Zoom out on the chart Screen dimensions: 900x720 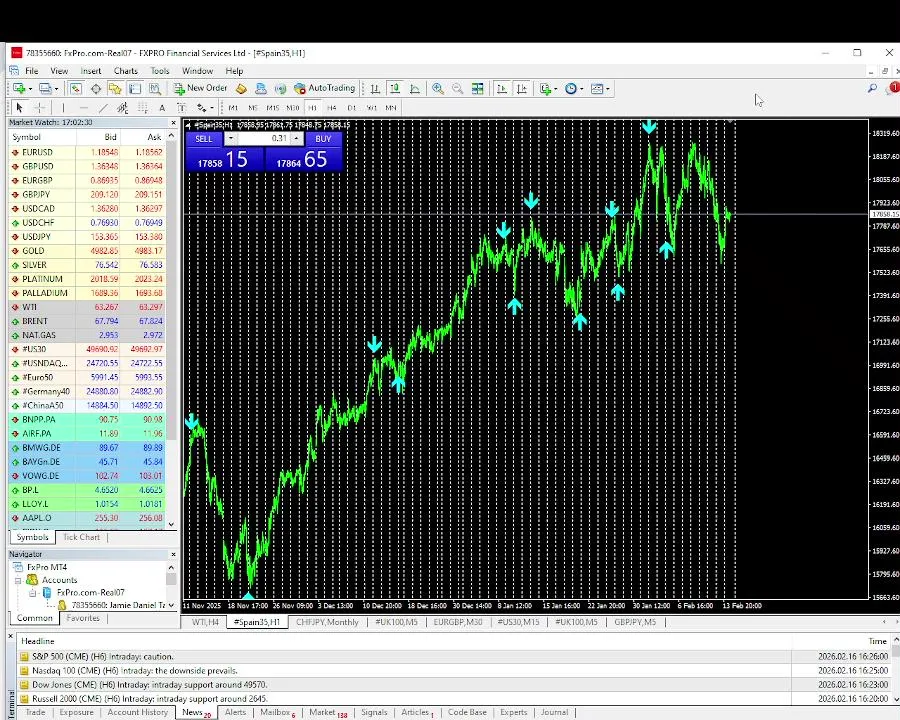coord(457,88)
